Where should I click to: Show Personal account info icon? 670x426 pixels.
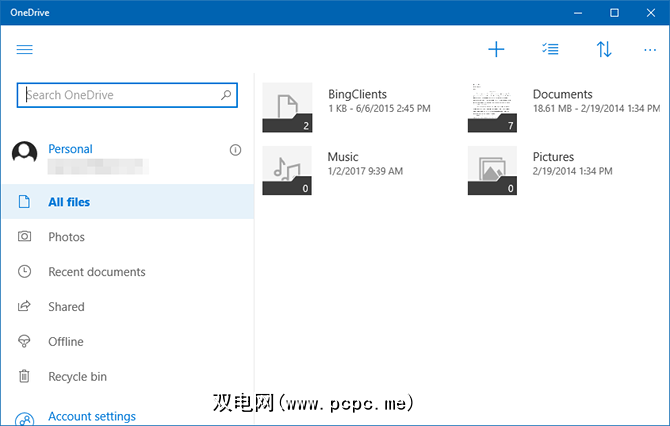(x=235, y=150)
